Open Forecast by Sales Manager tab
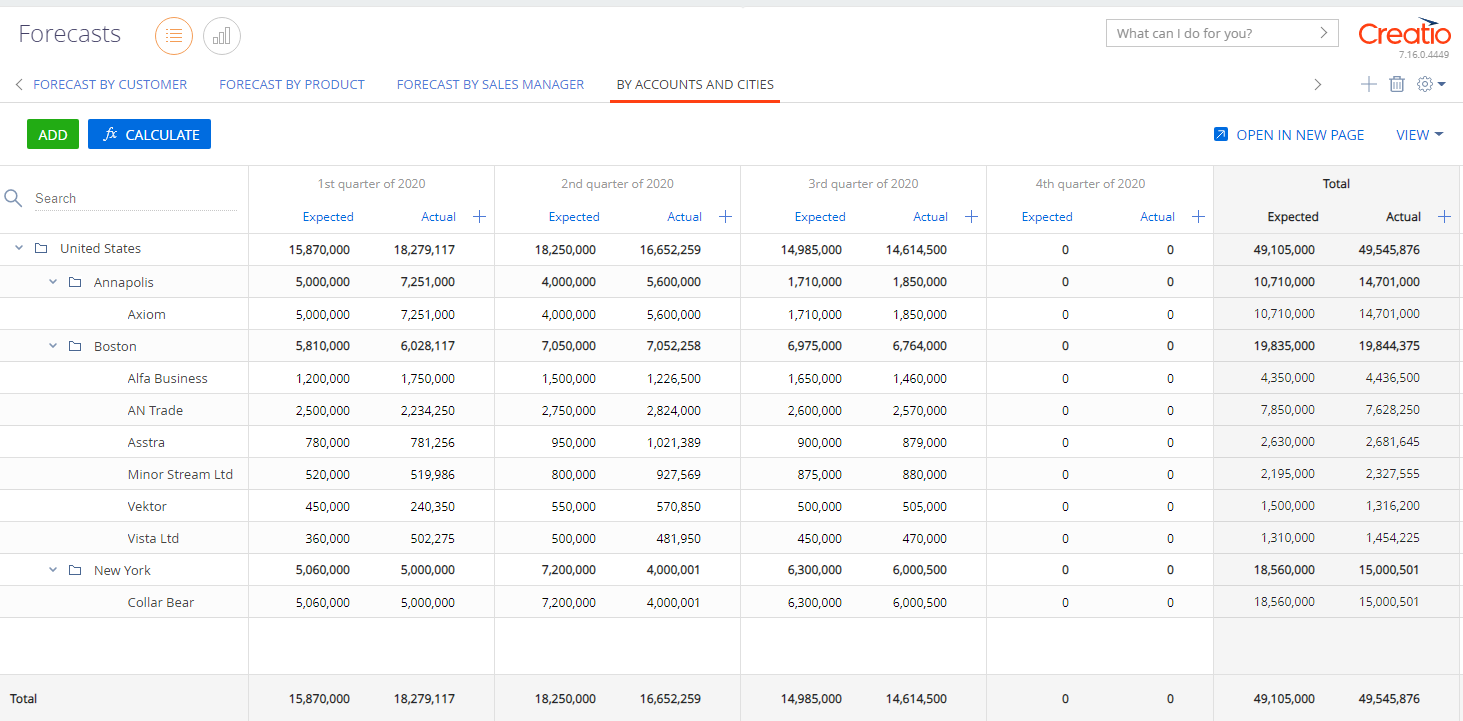1463x721 pixels. tap(490, 85)
